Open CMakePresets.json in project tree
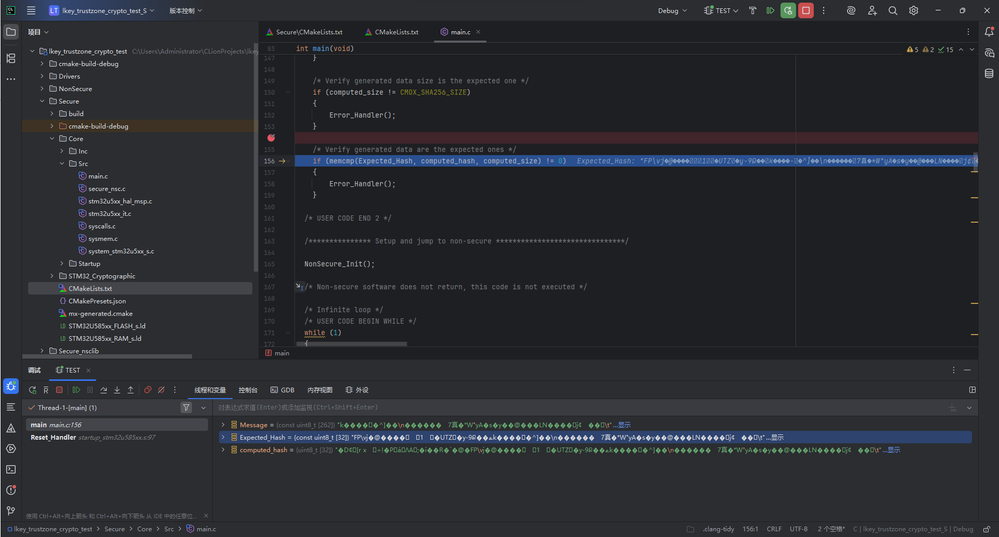 (x=96, y=301)
